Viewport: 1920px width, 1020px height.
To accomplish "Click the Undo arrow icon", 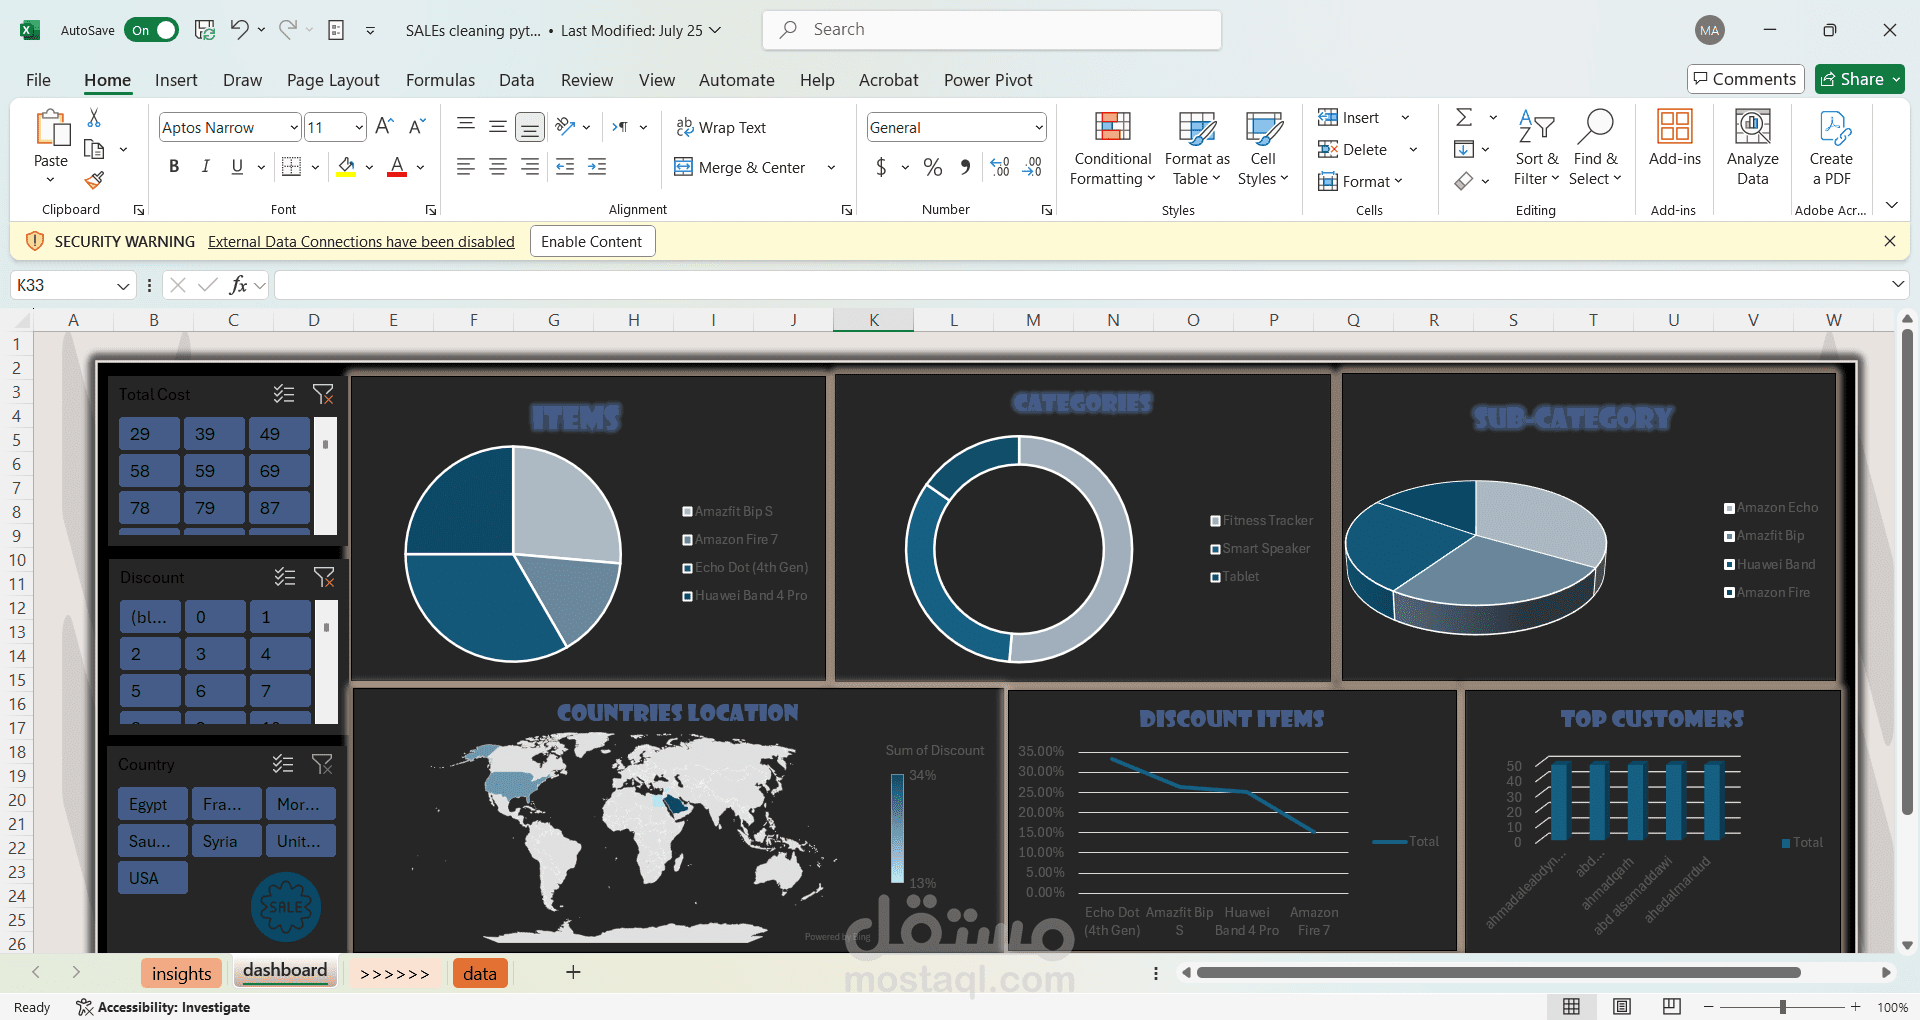I will click(x=239, y=30).
